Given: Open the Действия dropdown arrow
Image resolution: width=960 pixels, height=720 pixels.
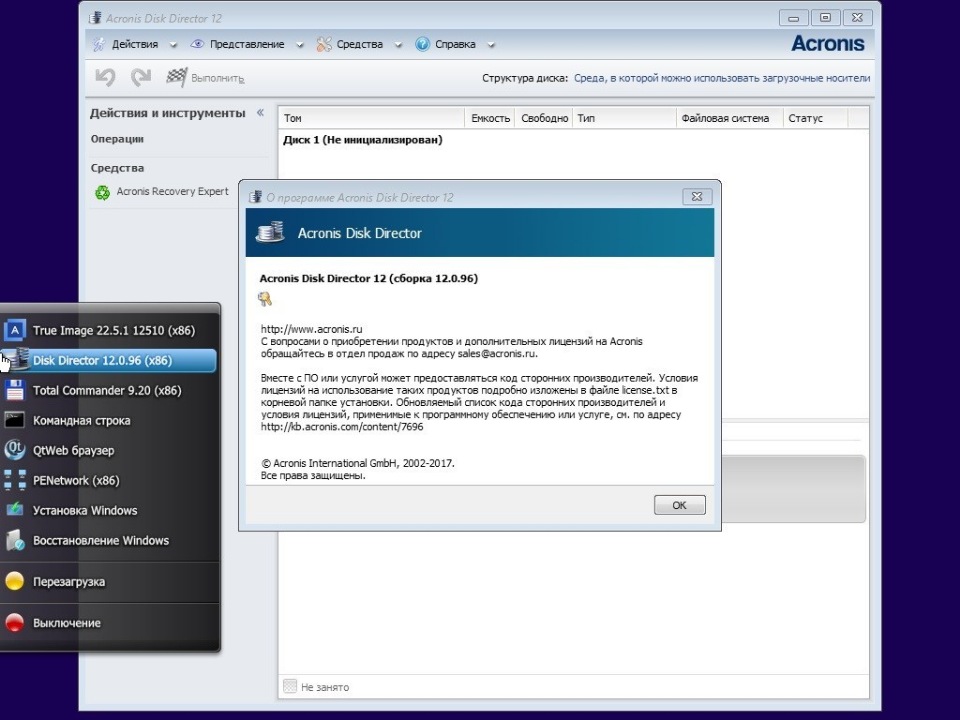Looking at the screenshot, I should (x=173, y=45).
